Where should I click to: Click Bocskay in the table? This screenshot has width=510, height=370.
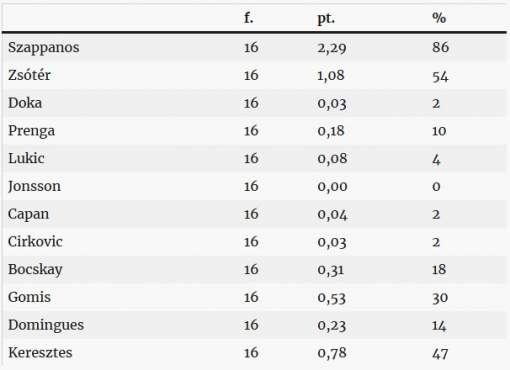tap(35, 270)
